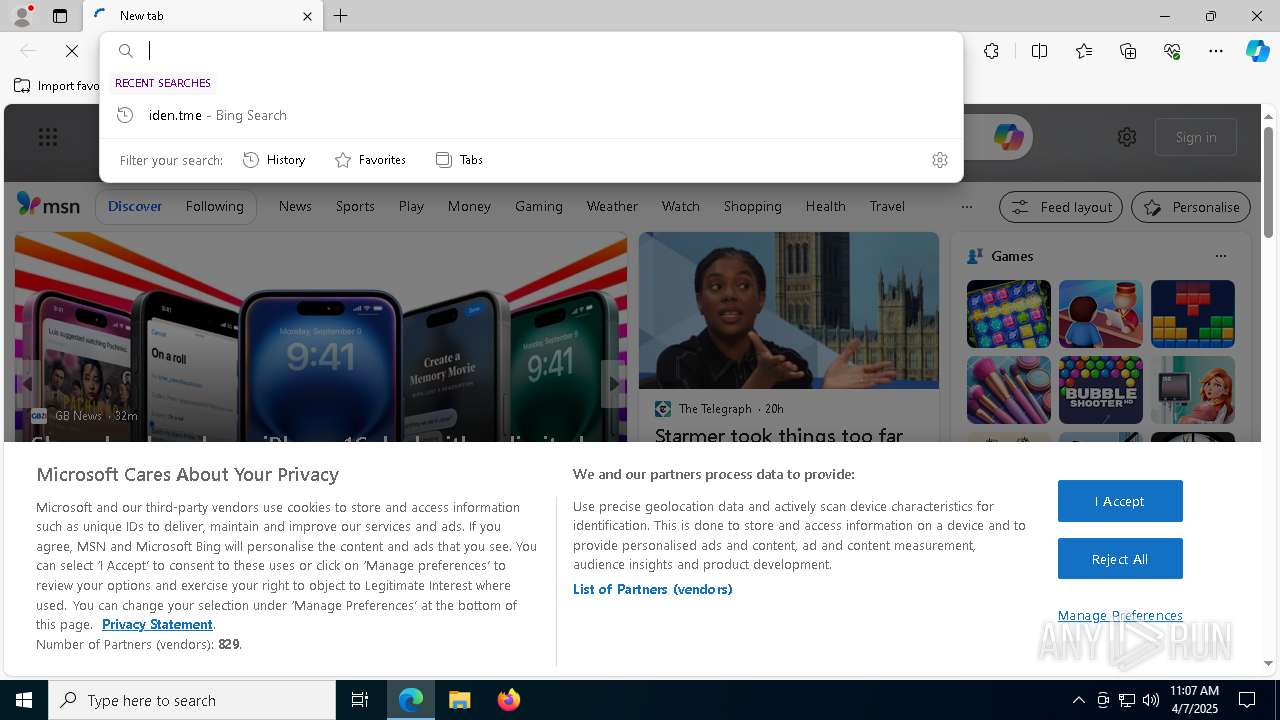1280x720 pixels.
Task: Click Import favorites in bookmarks bar
Action: pyautogui.click(x=57, y=86)
